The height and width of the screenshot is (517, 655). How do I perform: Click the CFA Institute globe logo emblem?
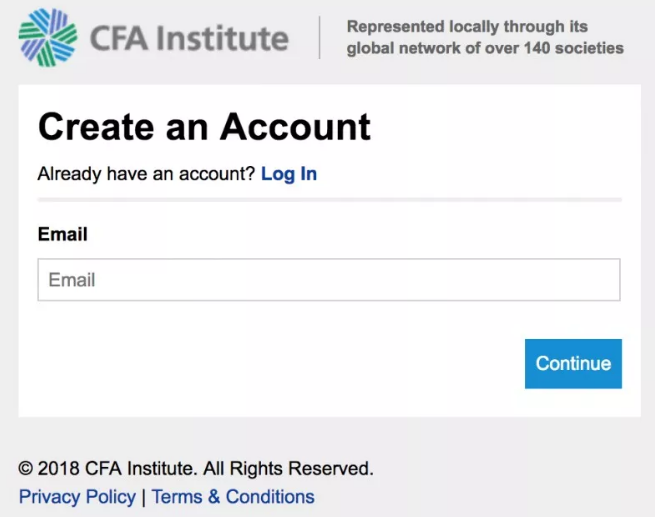pyautogui.click(x=47, y=38)
